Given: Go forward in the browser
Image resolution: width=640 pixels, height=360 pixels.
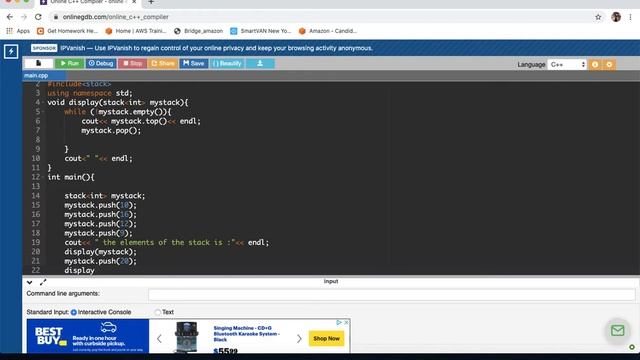Looking at the screenshot, I should [x=24, y=17].
